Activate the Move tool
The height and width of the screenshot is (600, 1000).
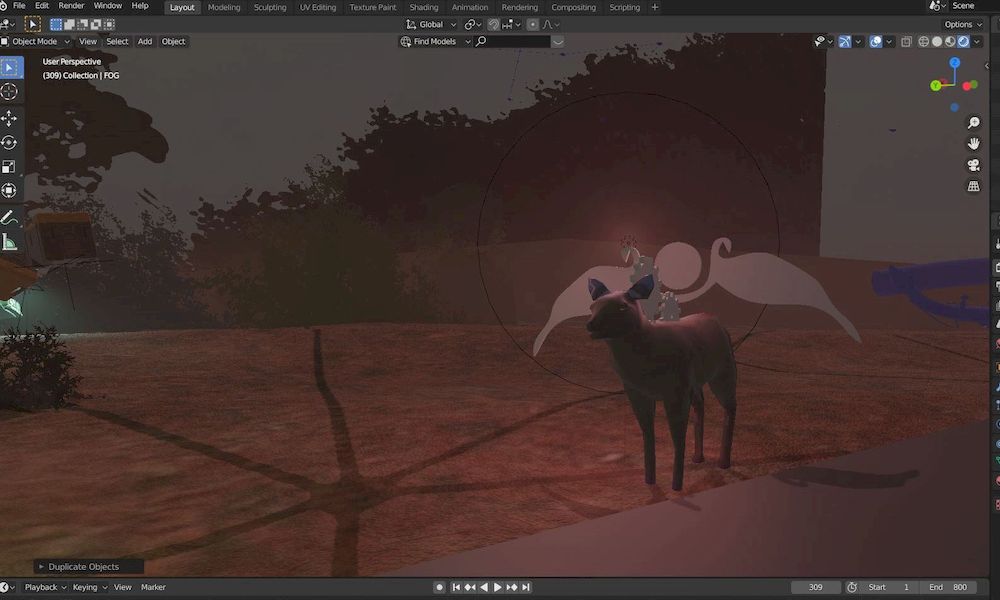[10, 117]
